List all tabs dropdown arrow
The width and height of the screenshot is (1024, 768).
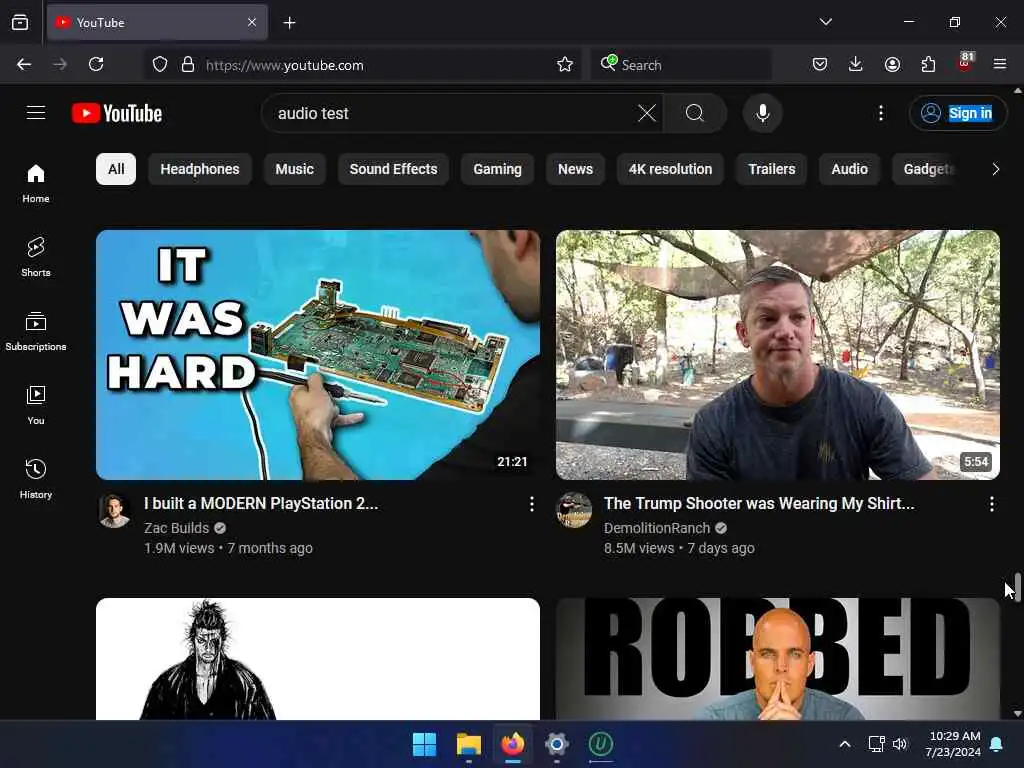[x=825, y=22]
